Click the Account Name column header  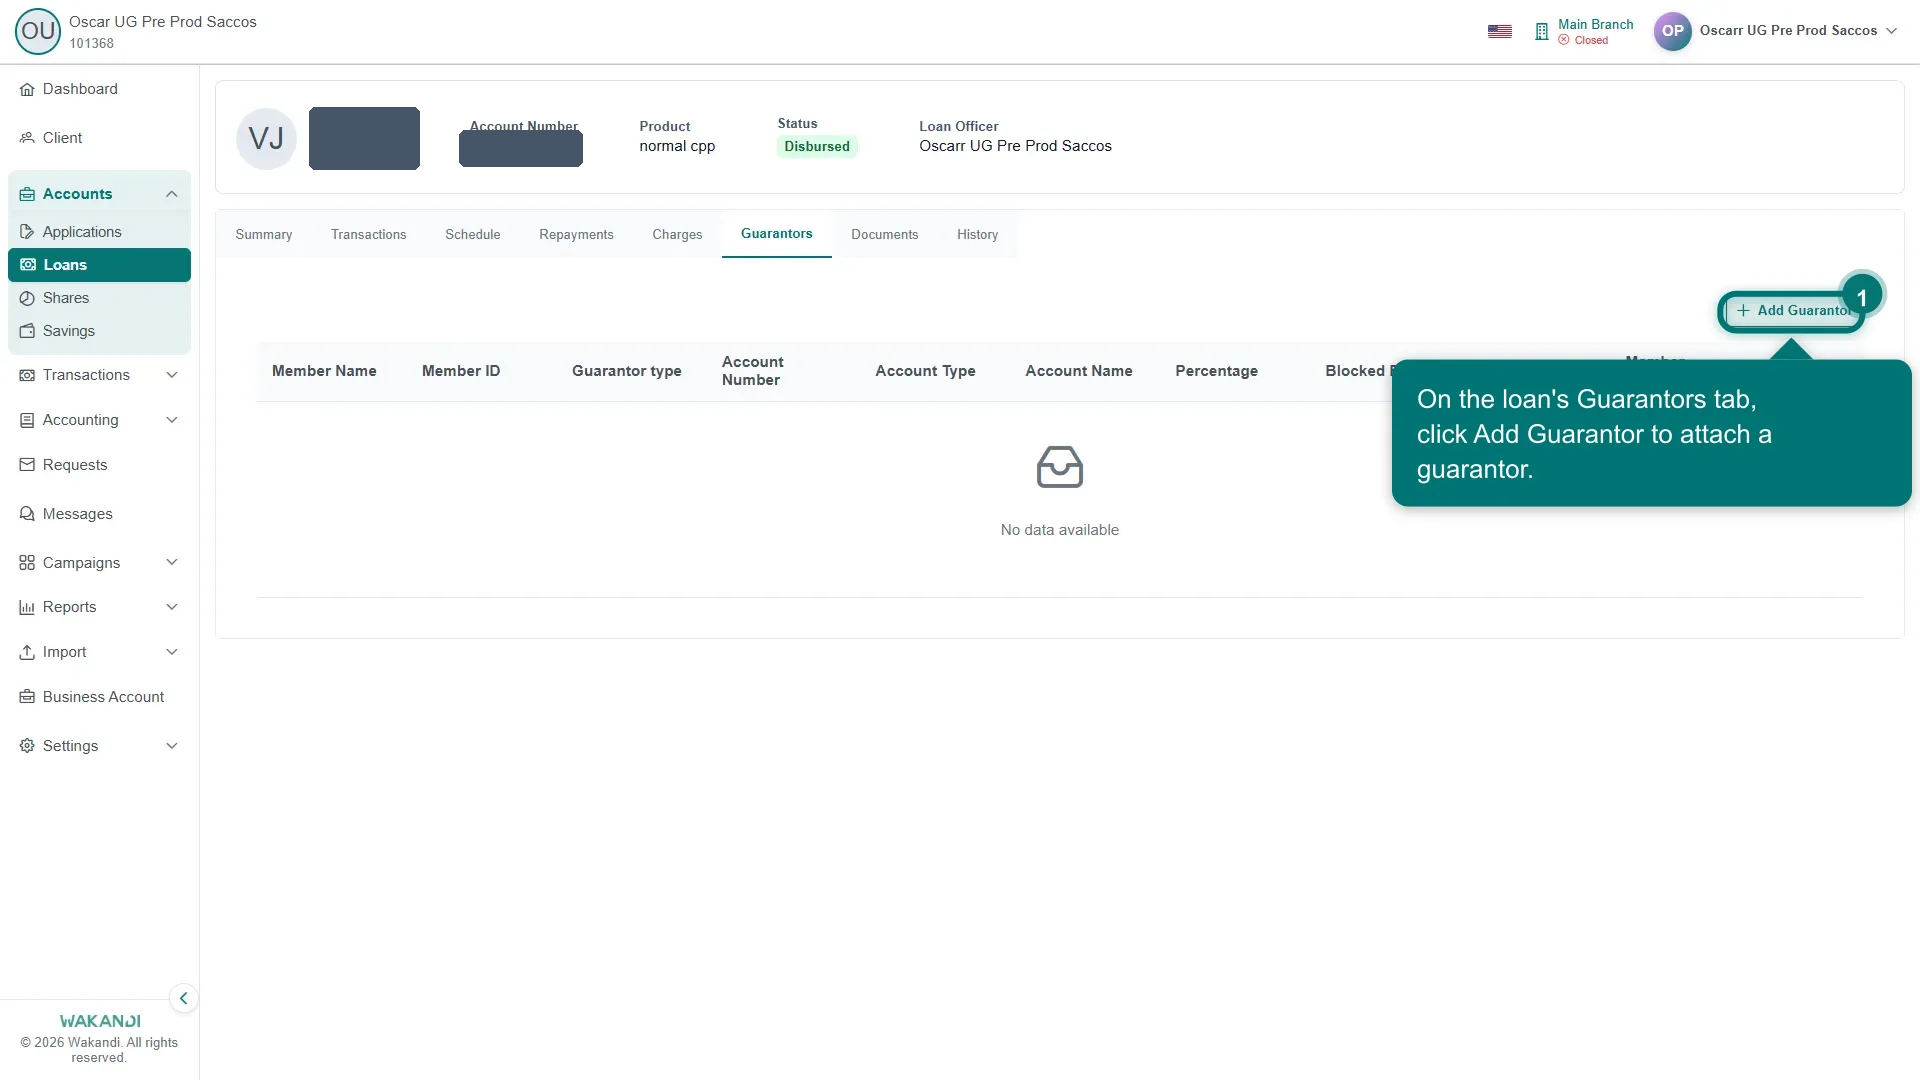[x=1079, y=371]
